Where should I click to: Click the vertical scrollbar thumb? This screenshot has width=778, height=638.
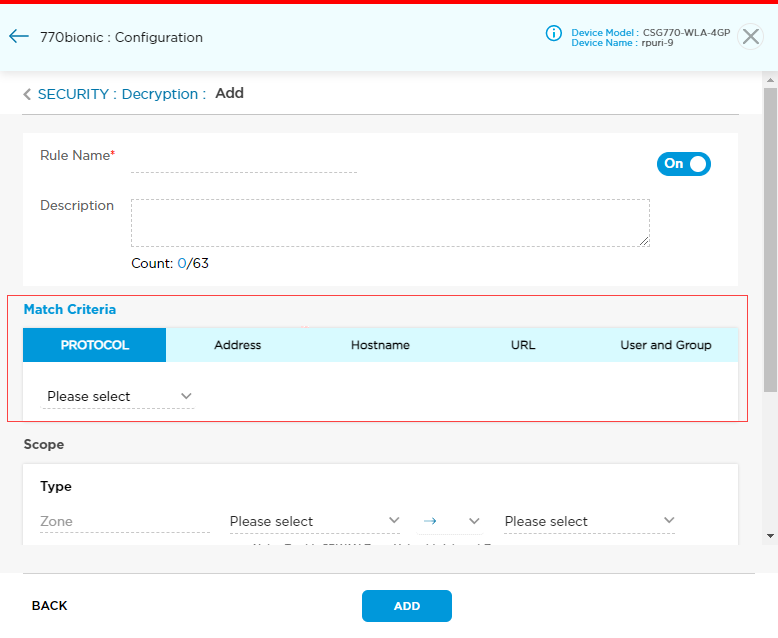770,240
